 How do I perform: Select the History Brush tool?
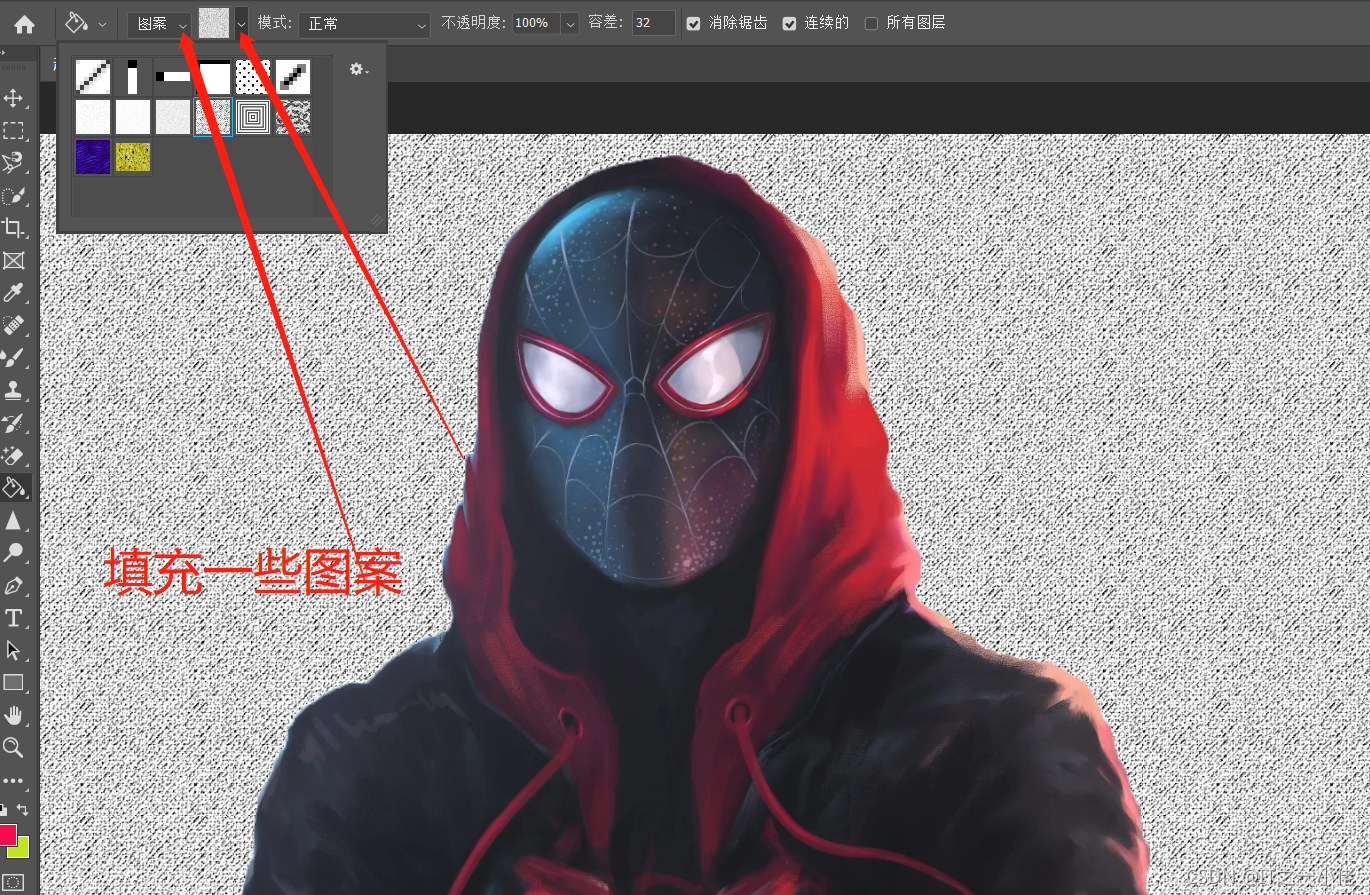13,423
